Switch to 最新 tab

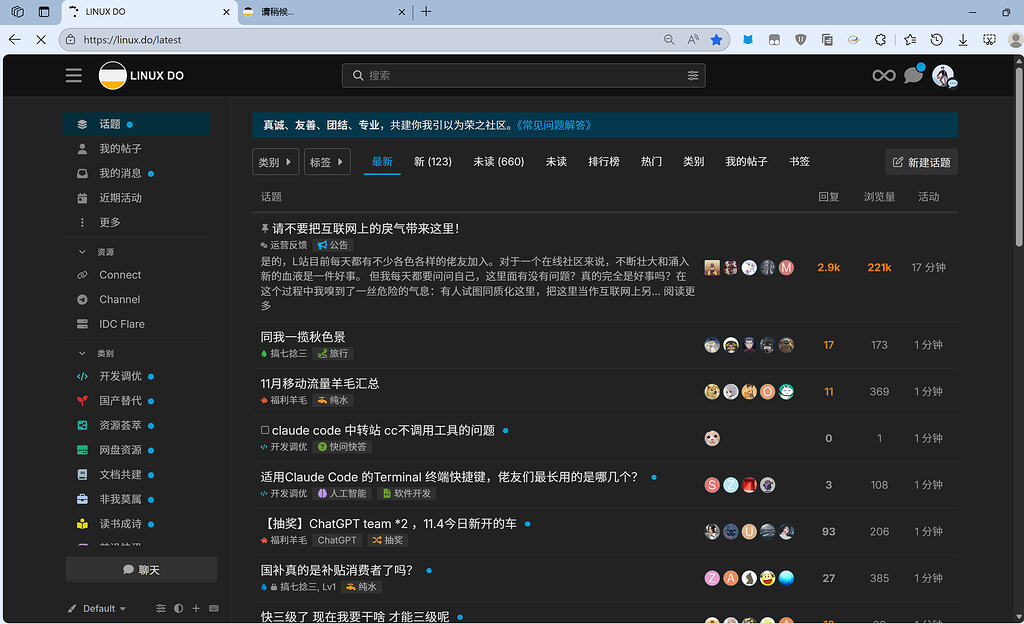[x=382, y=162]
